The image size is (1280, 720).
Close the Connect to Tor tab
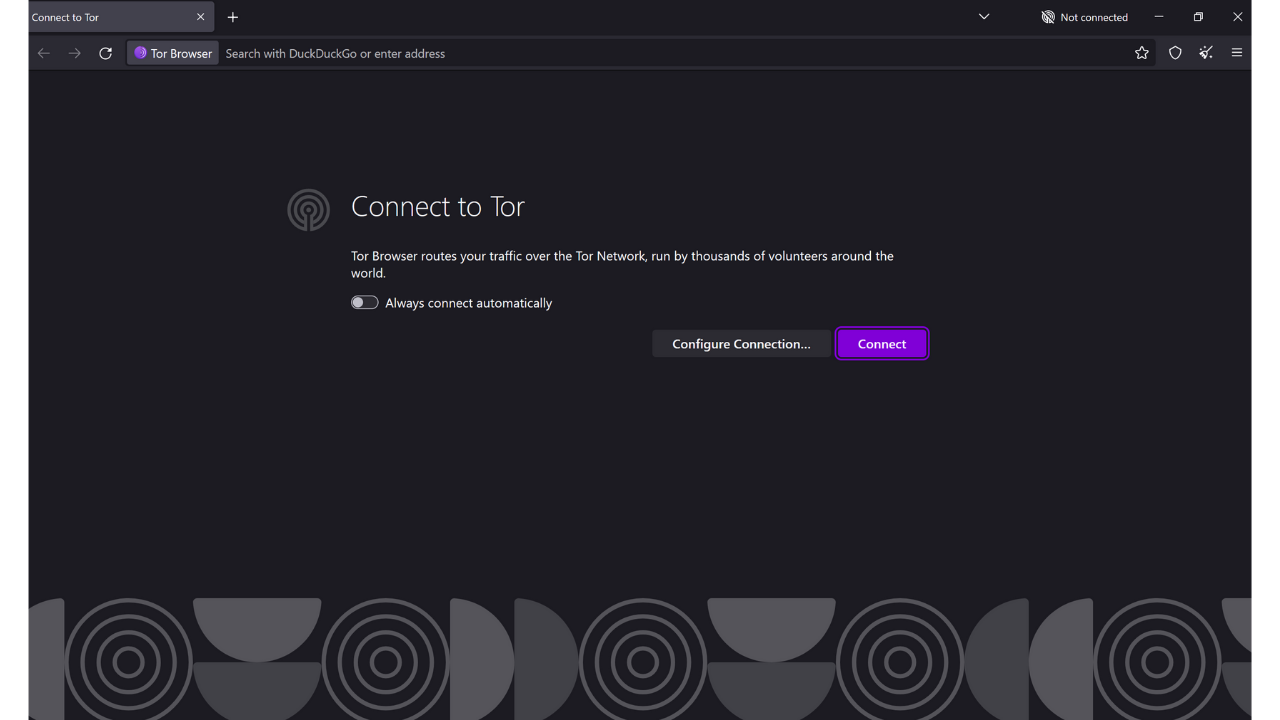click(200, 17)
